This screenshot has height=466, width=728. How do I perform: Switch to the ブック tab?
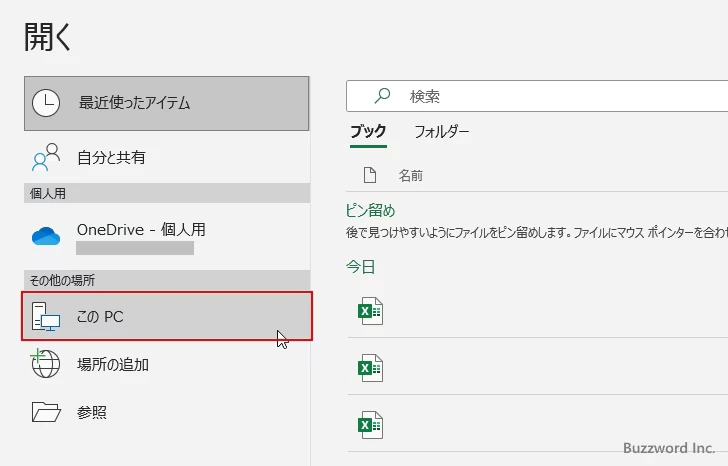pos(368,132)
